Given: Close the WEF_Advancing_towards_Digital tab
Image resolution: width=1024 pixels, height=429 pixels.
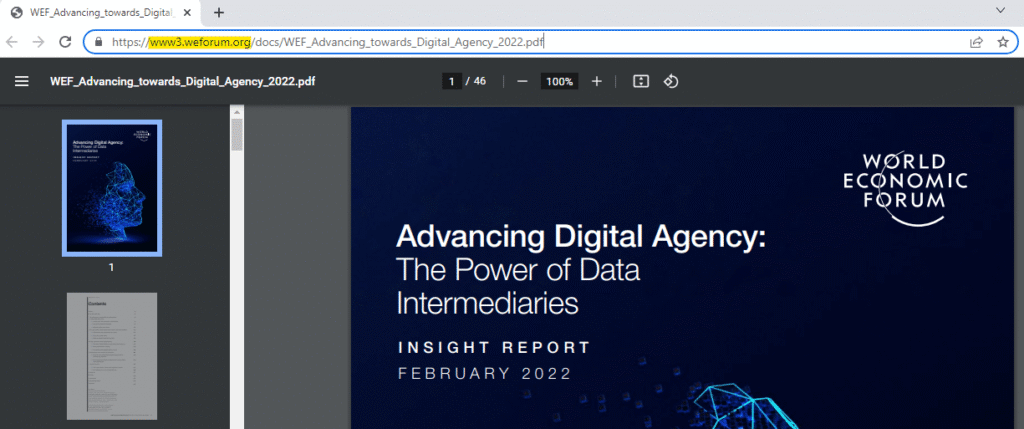Looking at the screenshot, I should point(187,12).
